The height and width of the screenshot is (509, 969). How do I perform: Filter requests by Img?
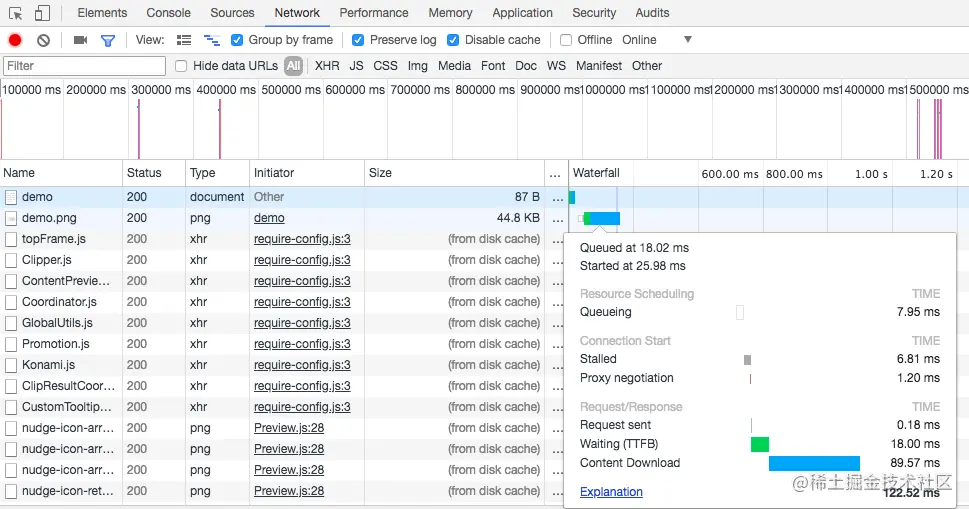418,66
